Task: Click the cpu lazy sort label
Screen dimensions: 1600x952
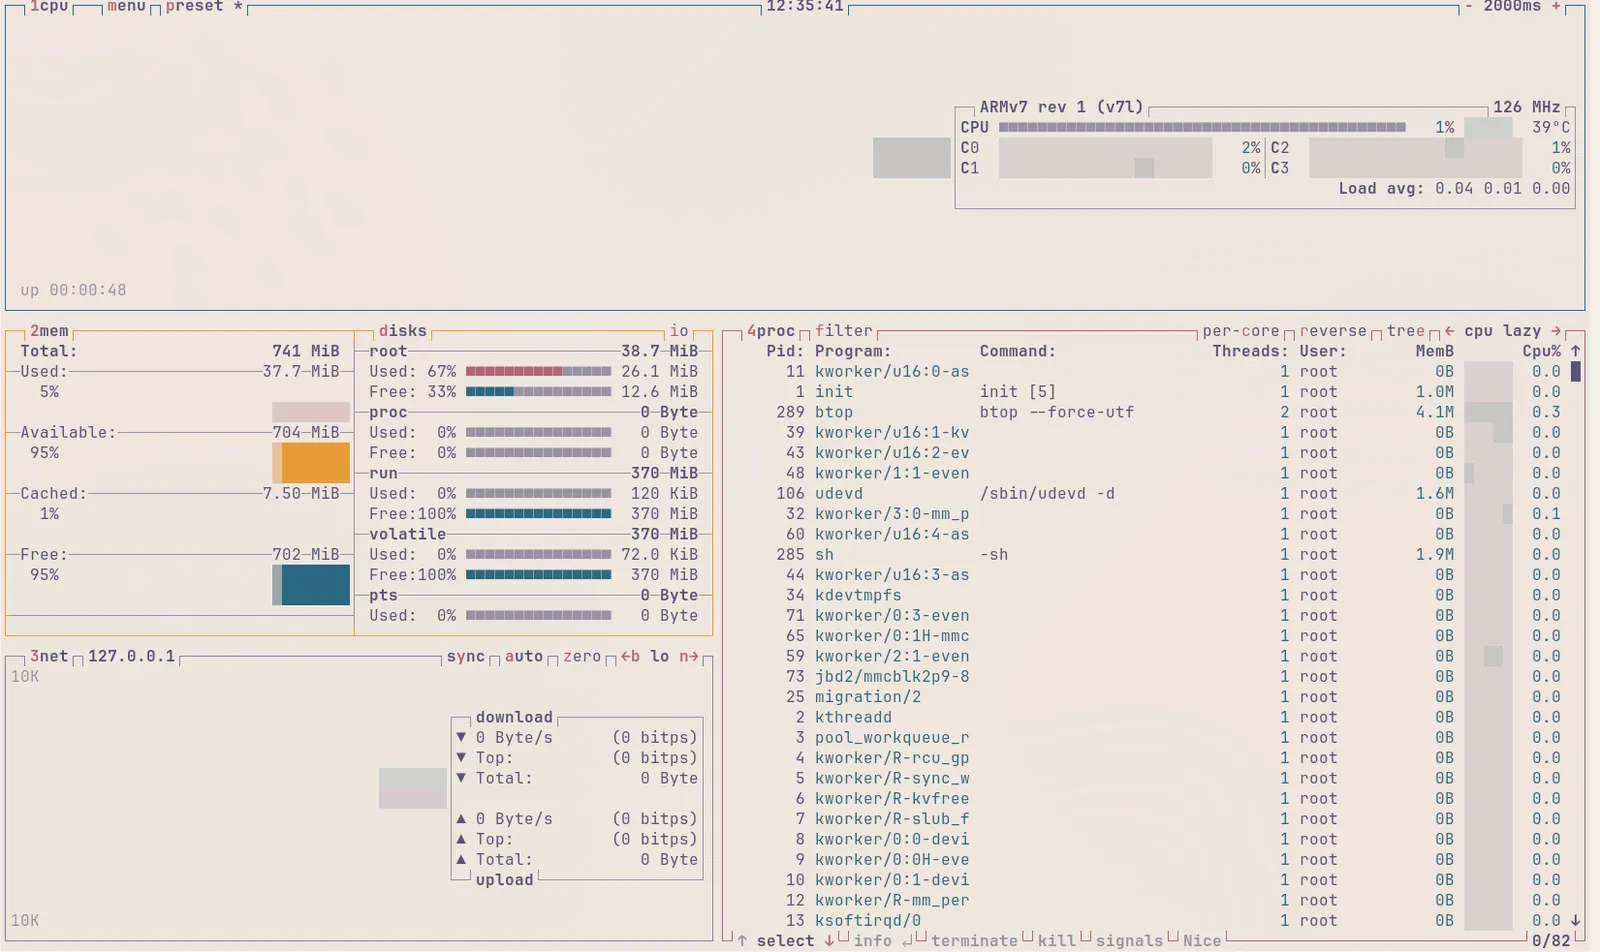Action: point(1502,331)
